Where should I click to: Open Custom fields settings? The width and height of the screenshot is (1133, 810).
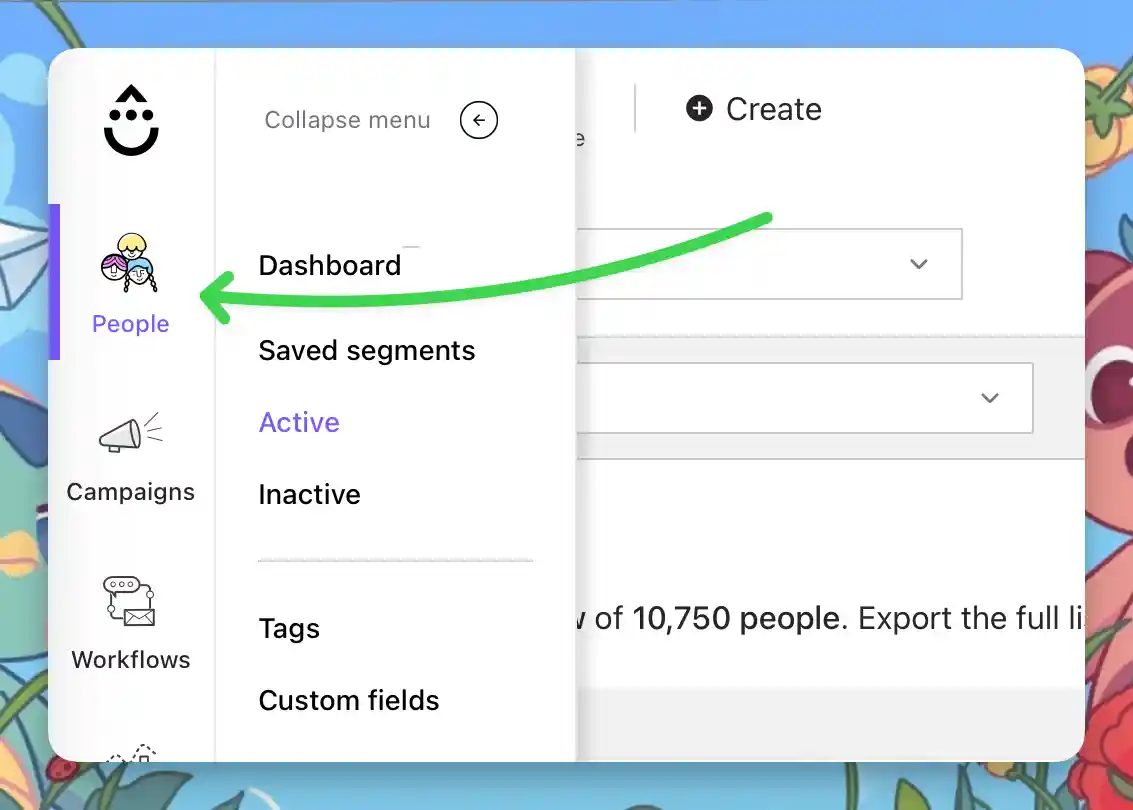[349, 700]
